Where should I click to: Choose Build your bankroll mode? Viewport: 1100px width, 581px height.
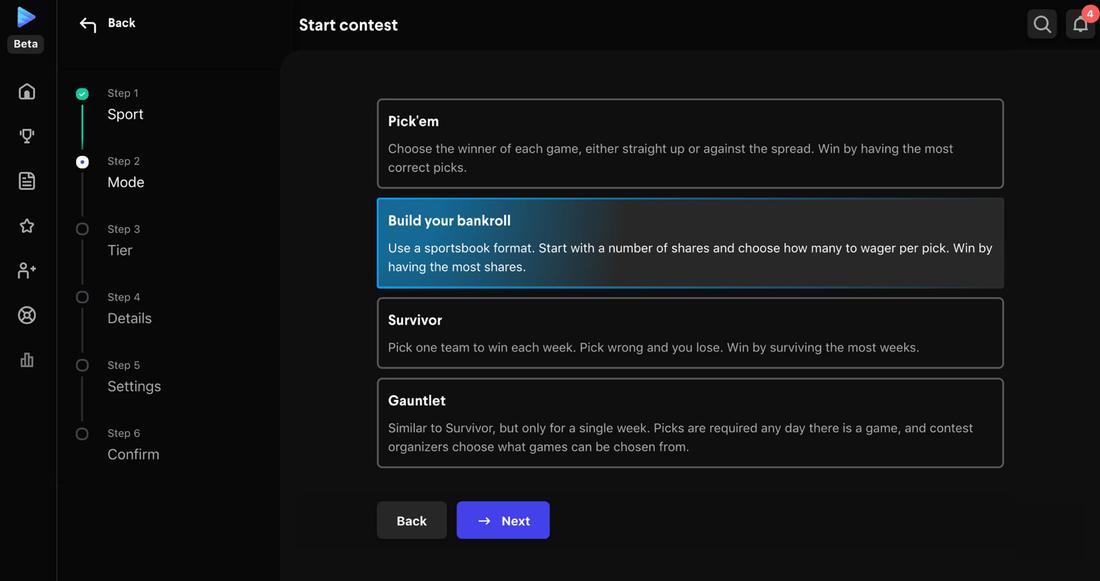(689, 242)
